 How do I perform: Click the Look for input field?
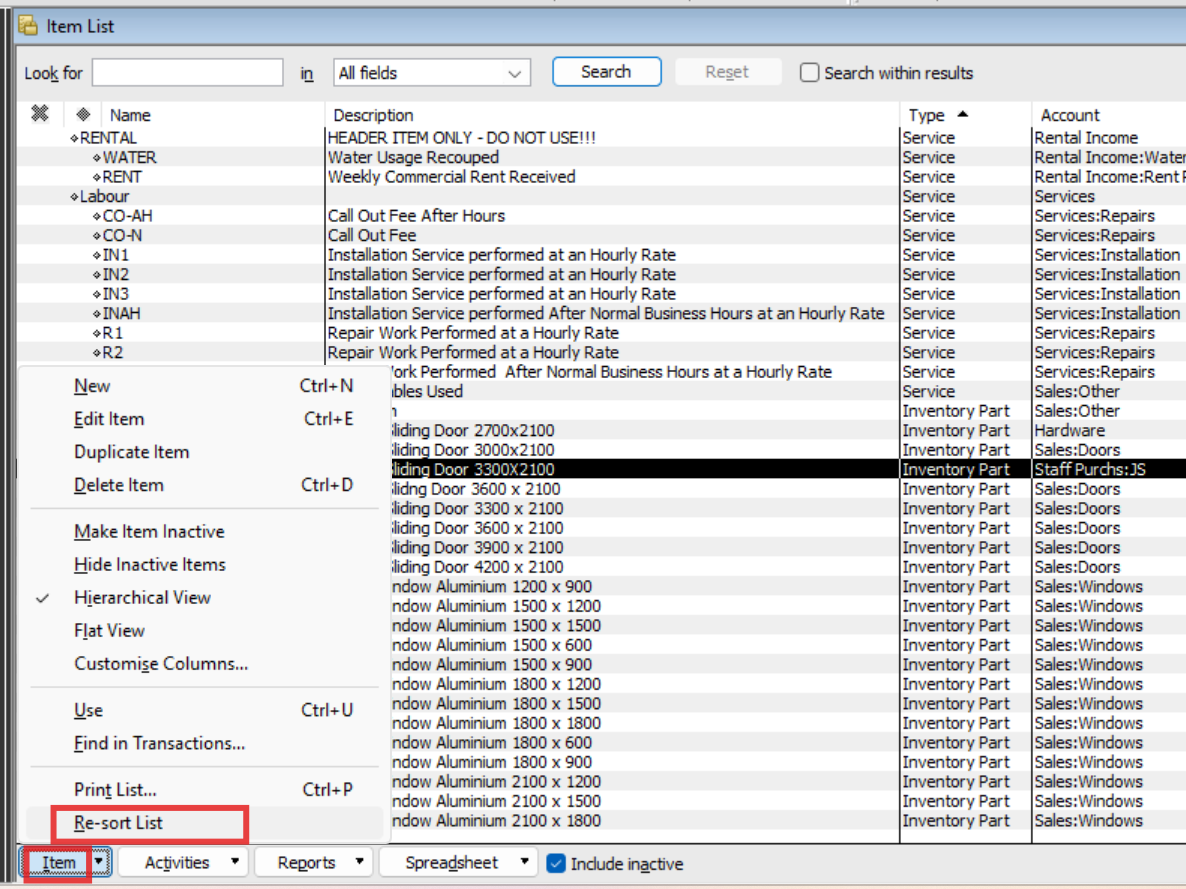pos(188,73)
